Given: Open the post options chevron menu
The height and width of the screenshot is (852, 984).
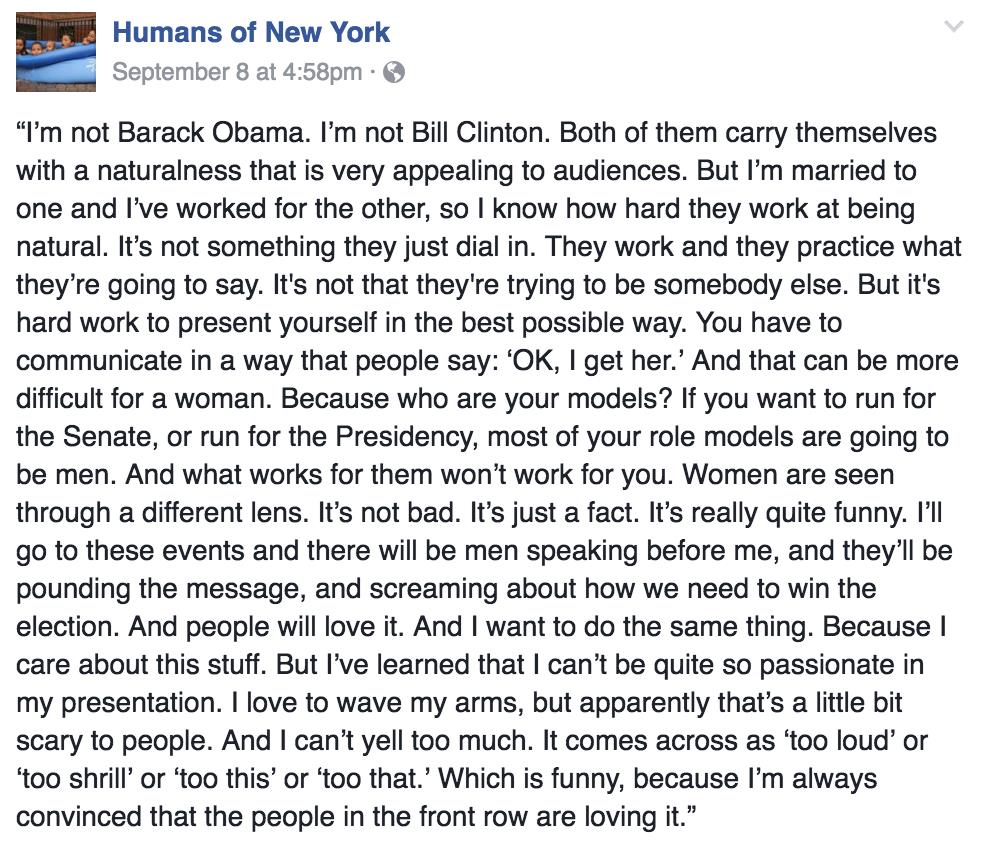Looking at the screenshot, I should (x=954, y=27).
